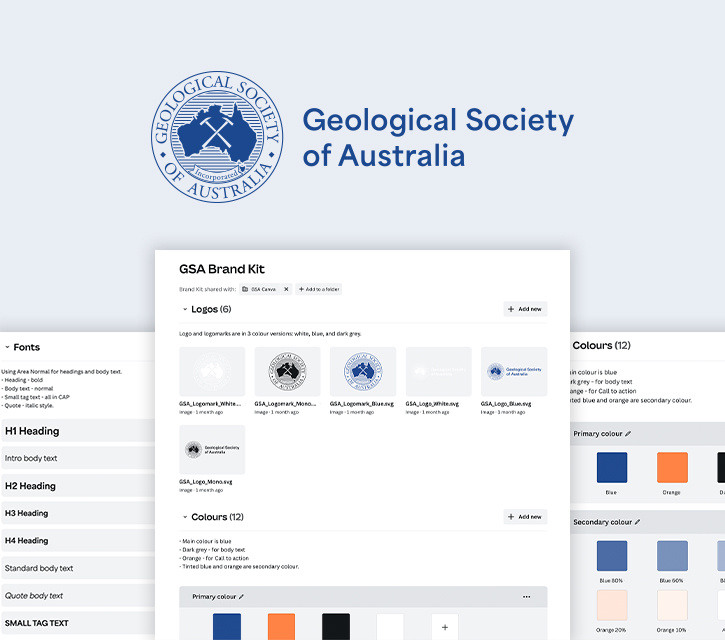Image resolution: width=725 pixels, height=640 pixels.
Task: Select Orange 20% swatch
Action: click(612, 605)
